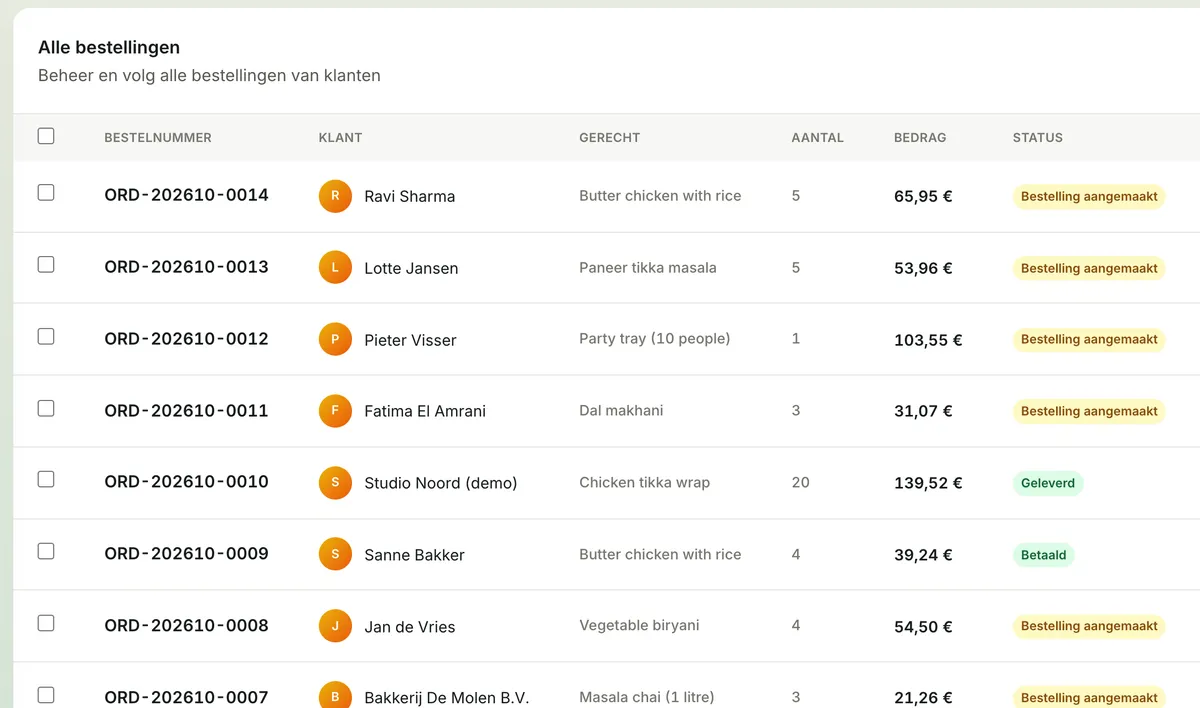This screenshot has height=708, width=1200.
Task: Click Jan de Vries's avatar with letter J
Action: [x=335, y=626]
